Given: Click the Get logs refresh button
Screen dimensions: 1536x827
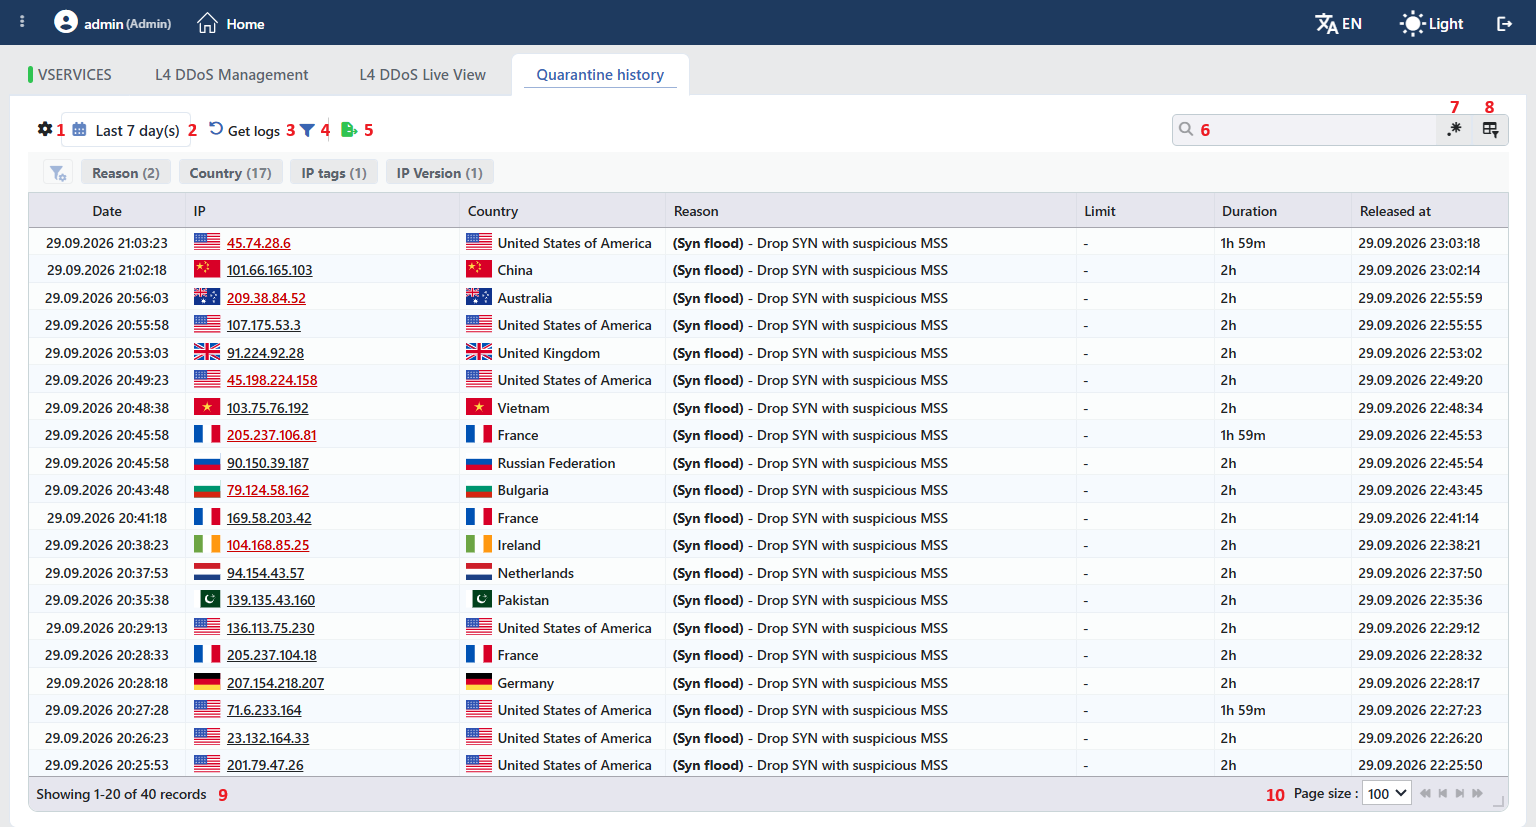Looking at the screenshot, I should (244, 130).
